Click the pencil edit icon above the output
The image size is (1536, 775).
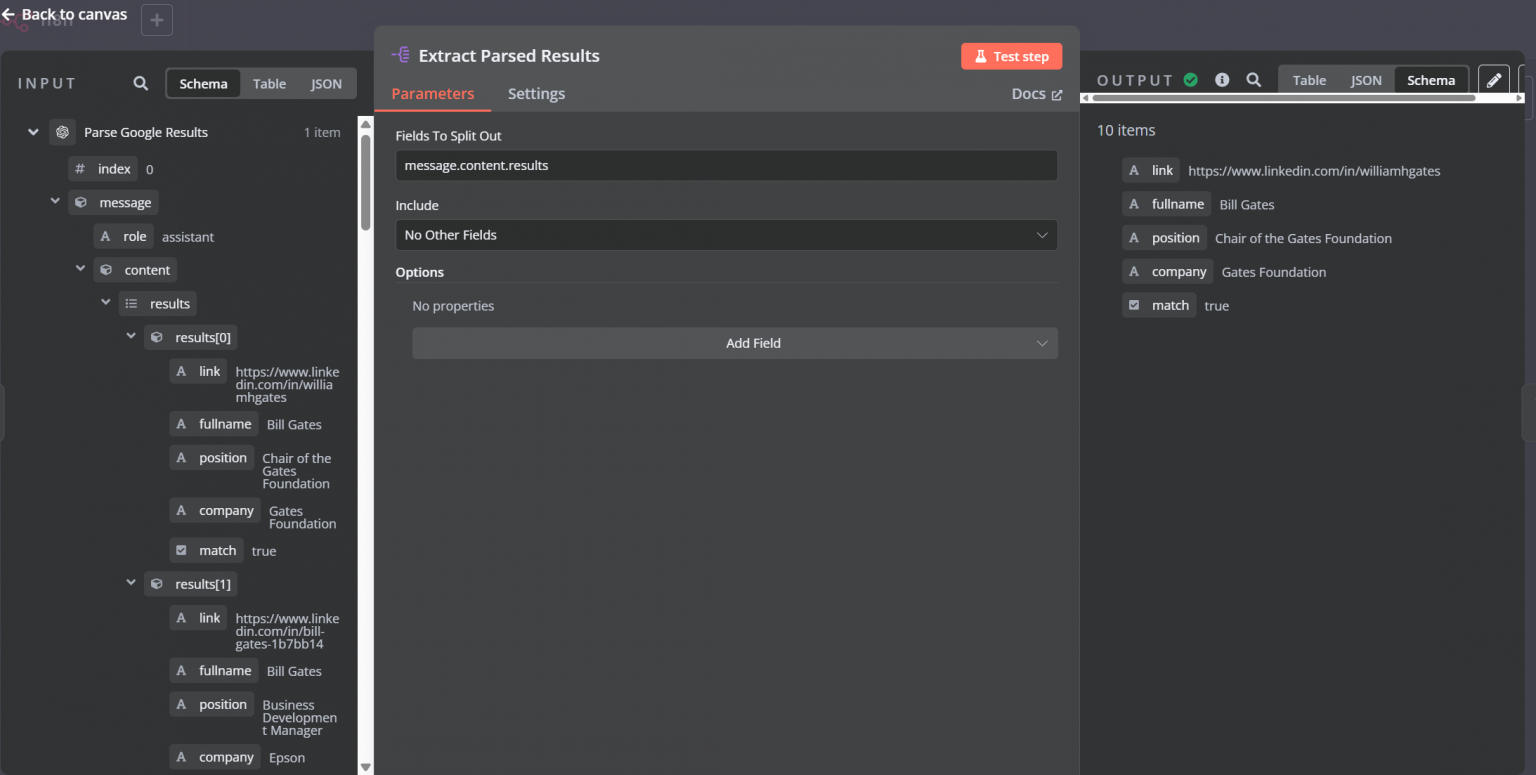coord(1494,78)
